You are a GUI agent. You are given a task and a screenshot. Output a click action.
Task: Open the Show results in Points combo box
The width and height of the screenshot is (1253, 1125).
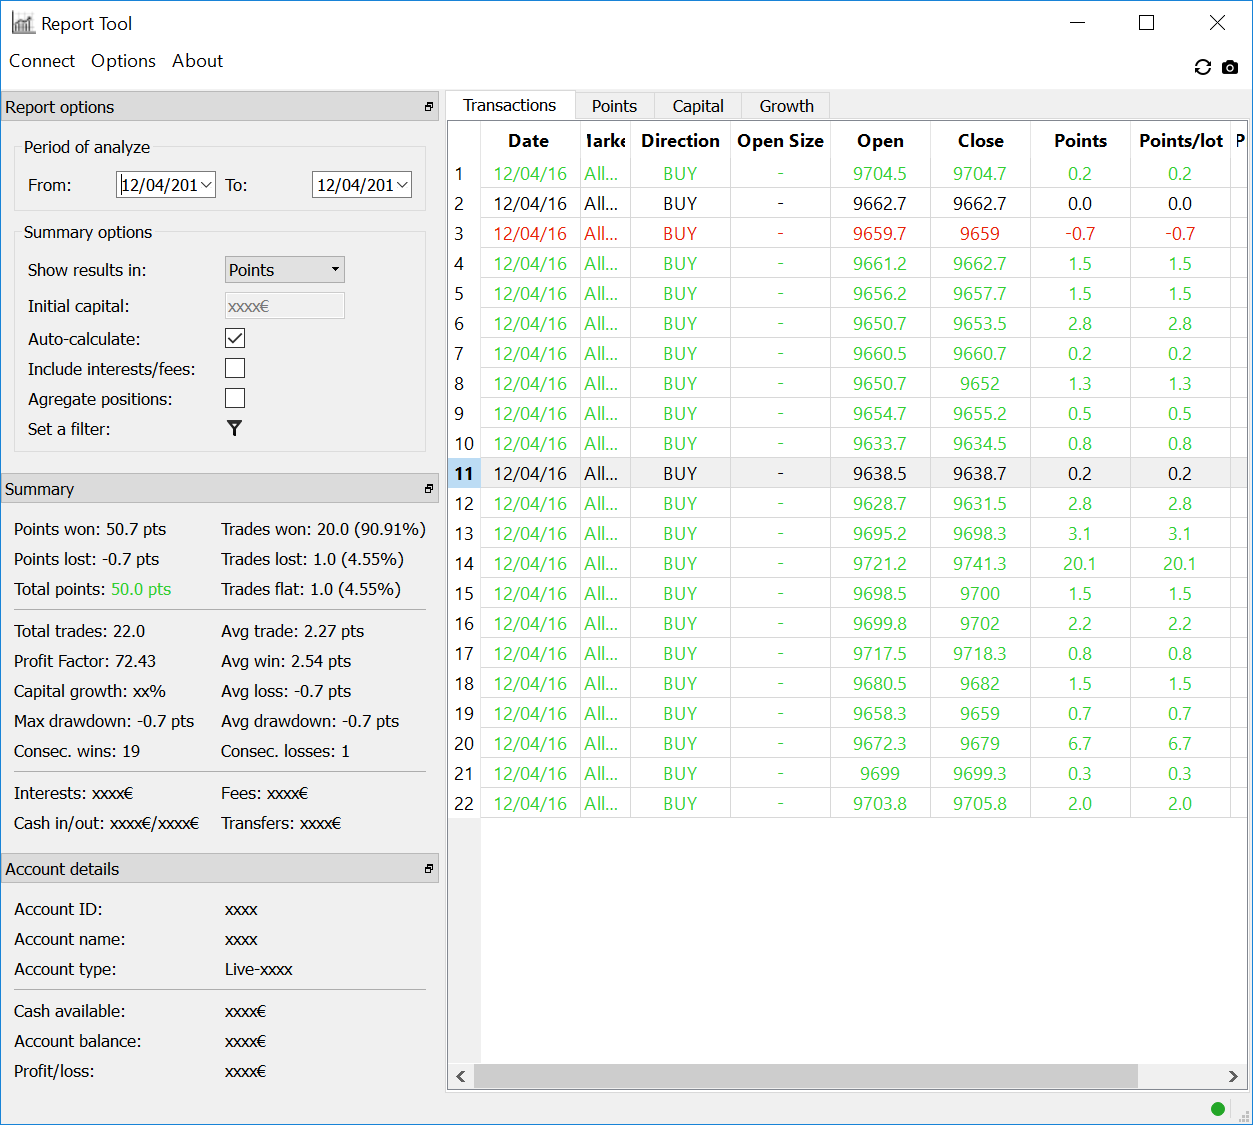tap(284, 270)
